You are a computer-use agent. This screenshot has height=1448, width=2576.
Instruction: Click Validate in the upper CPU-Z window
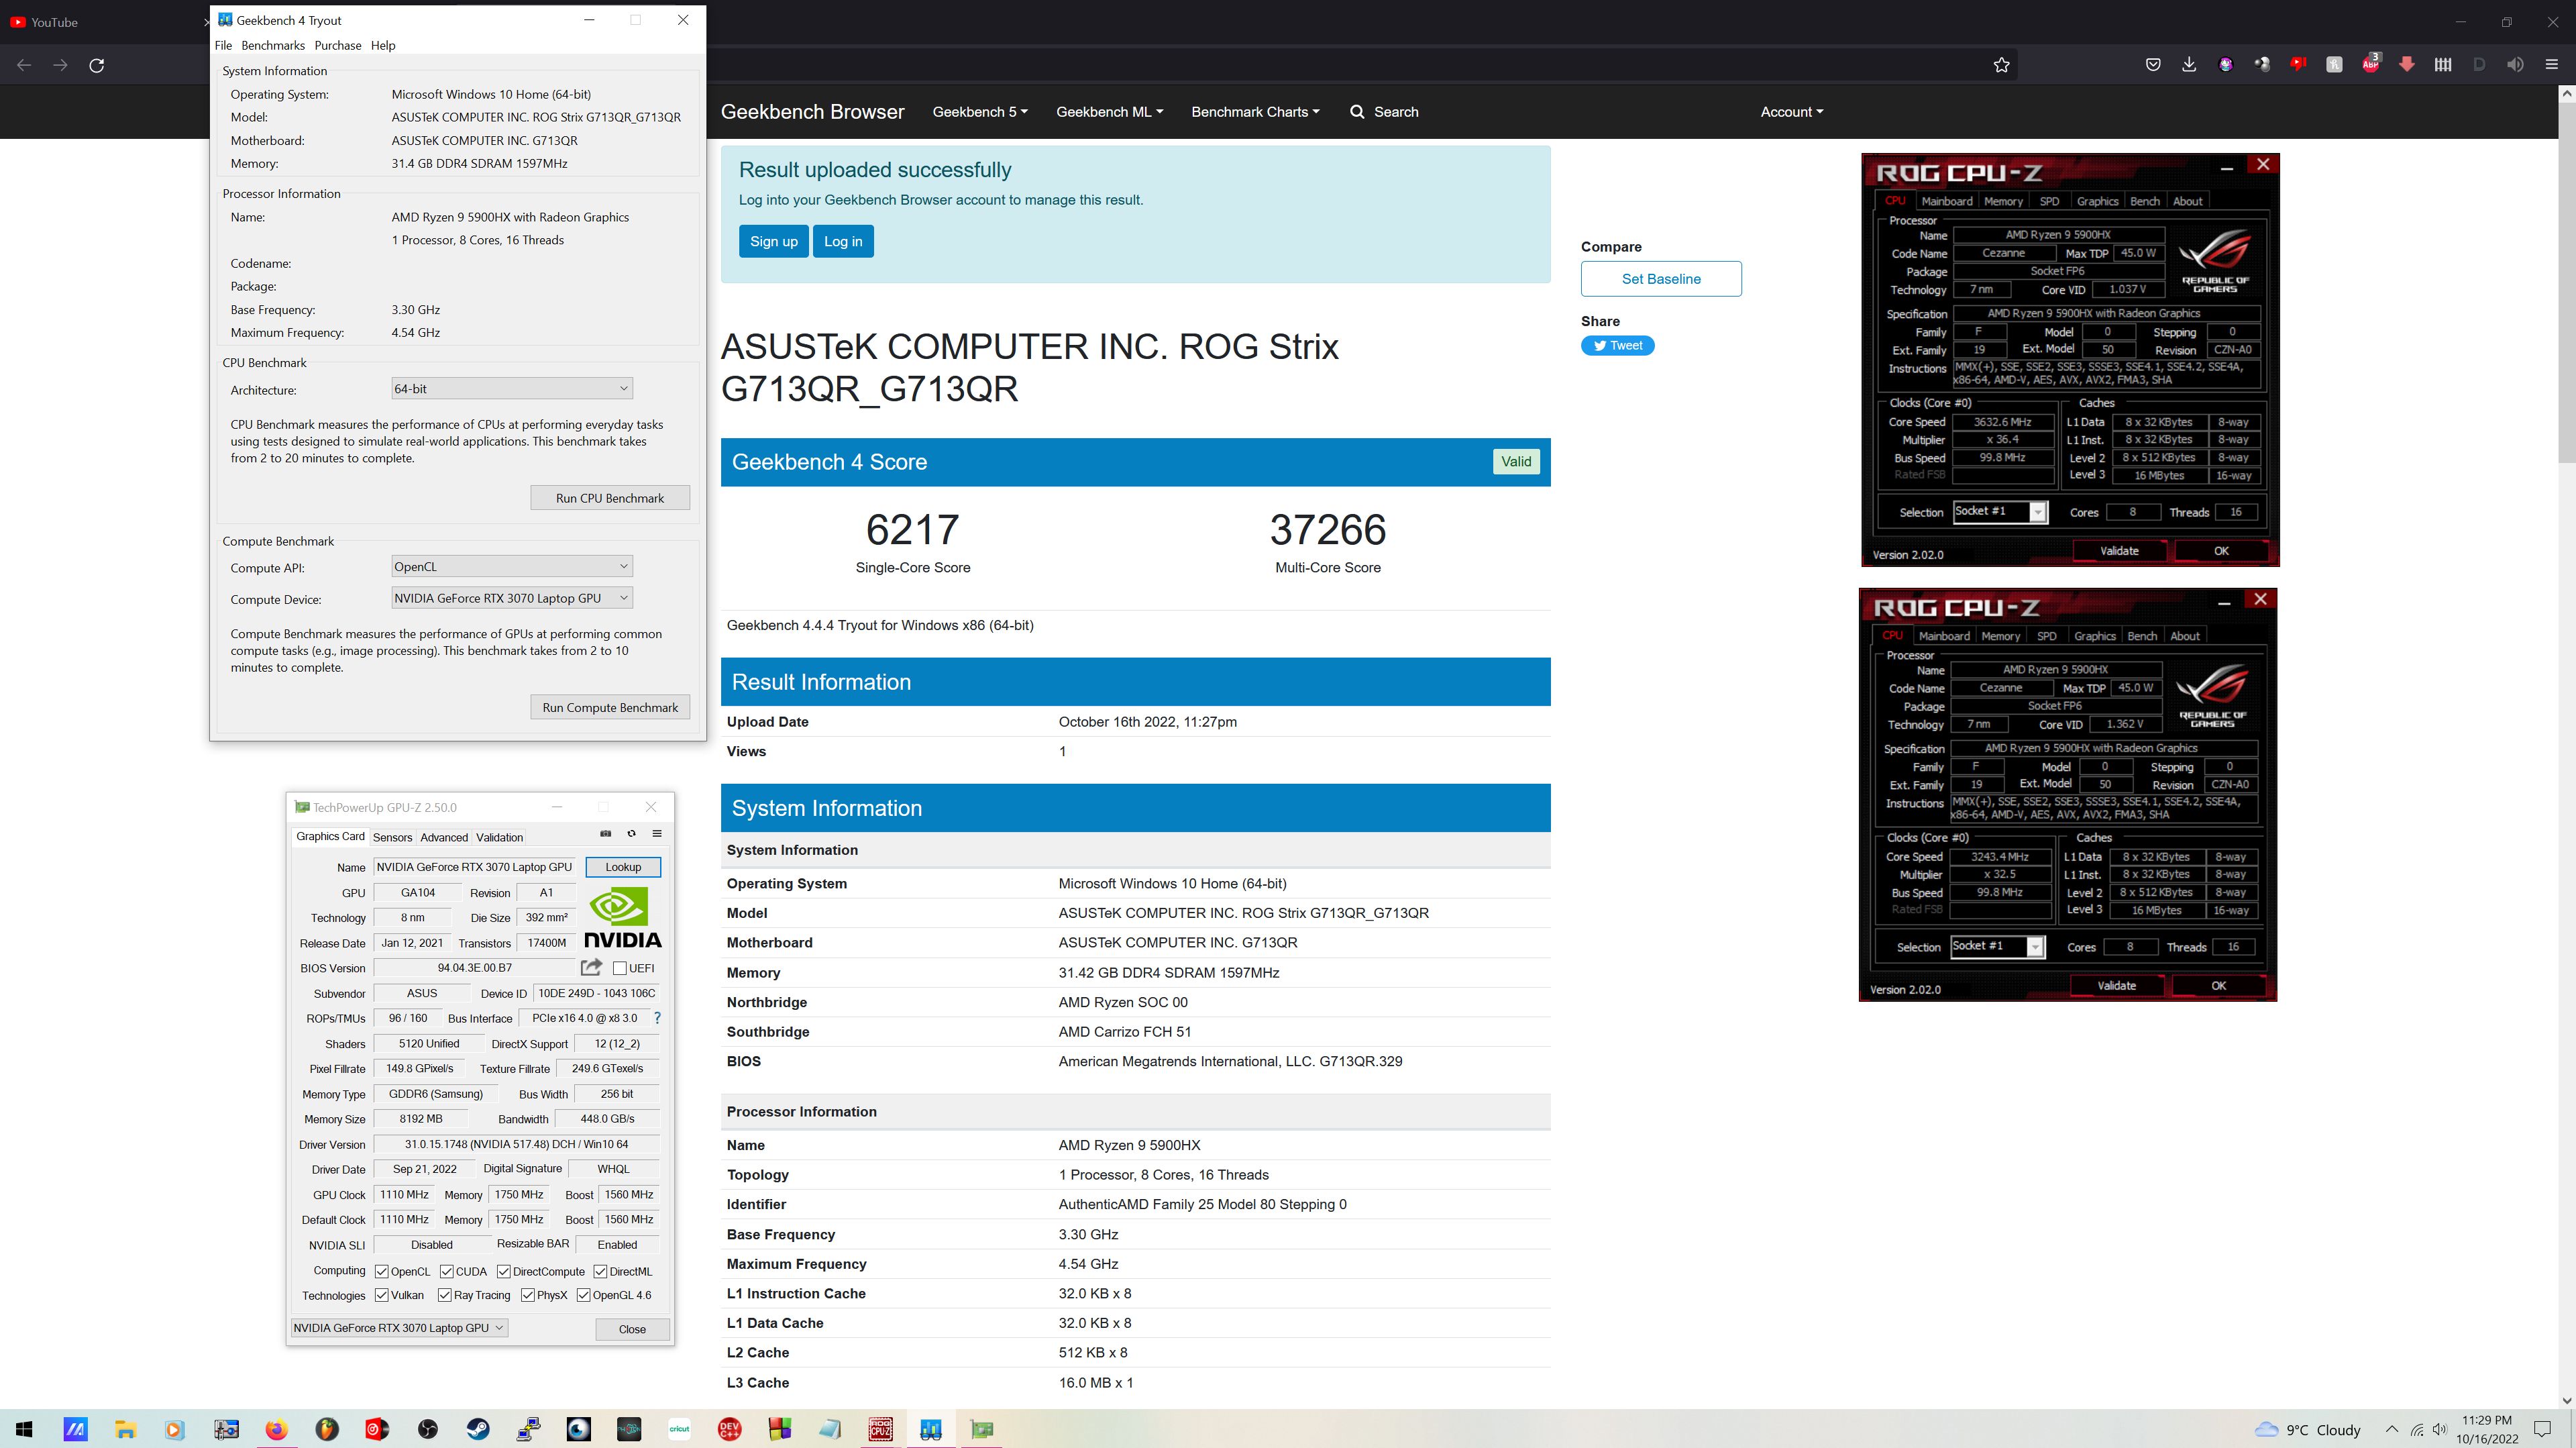tap(2119, 551)
